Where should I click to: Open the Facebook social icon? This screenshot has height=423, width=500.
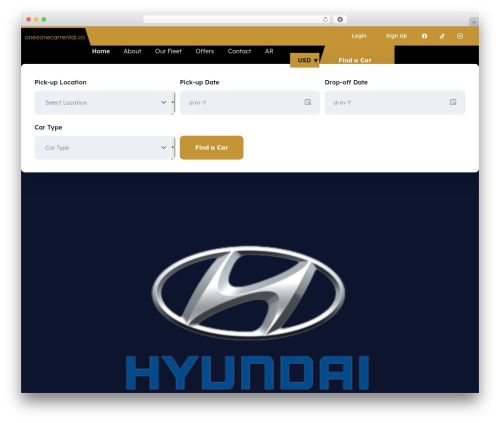point(424,36)
